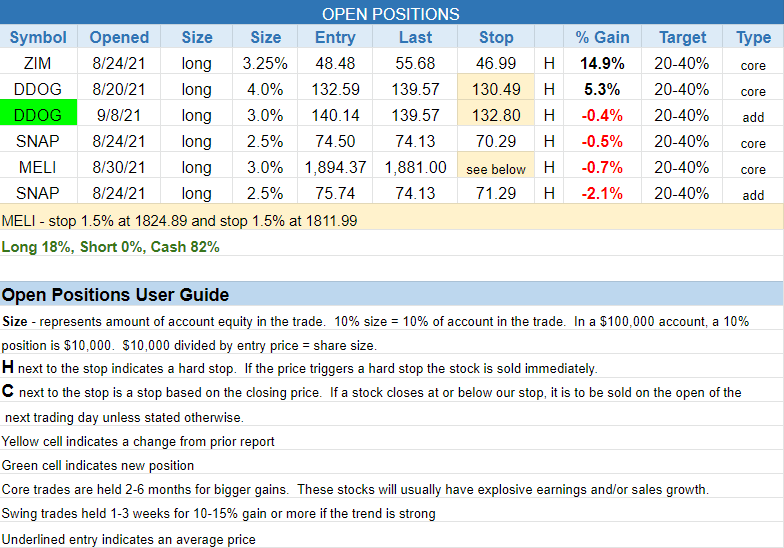Click the 14.9% gain cell
784x548 pixels.
point(602,63)
